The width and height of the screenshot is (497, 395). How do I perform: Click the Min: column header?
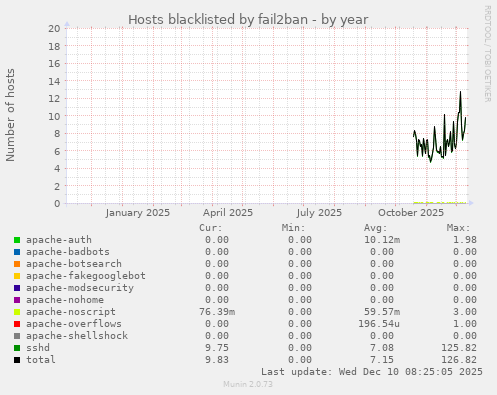293,228
